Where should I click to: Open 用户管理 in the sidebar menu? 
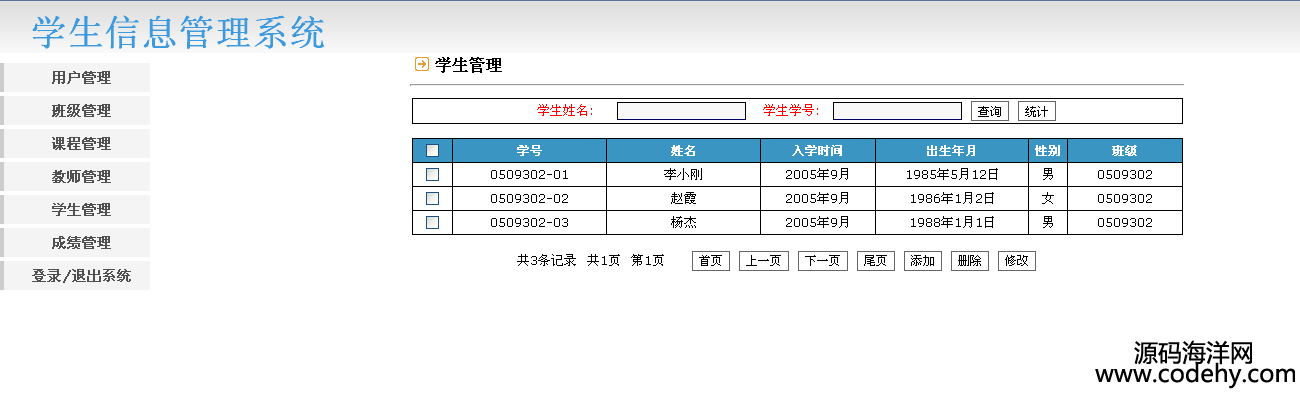click(x=76, y=77)
